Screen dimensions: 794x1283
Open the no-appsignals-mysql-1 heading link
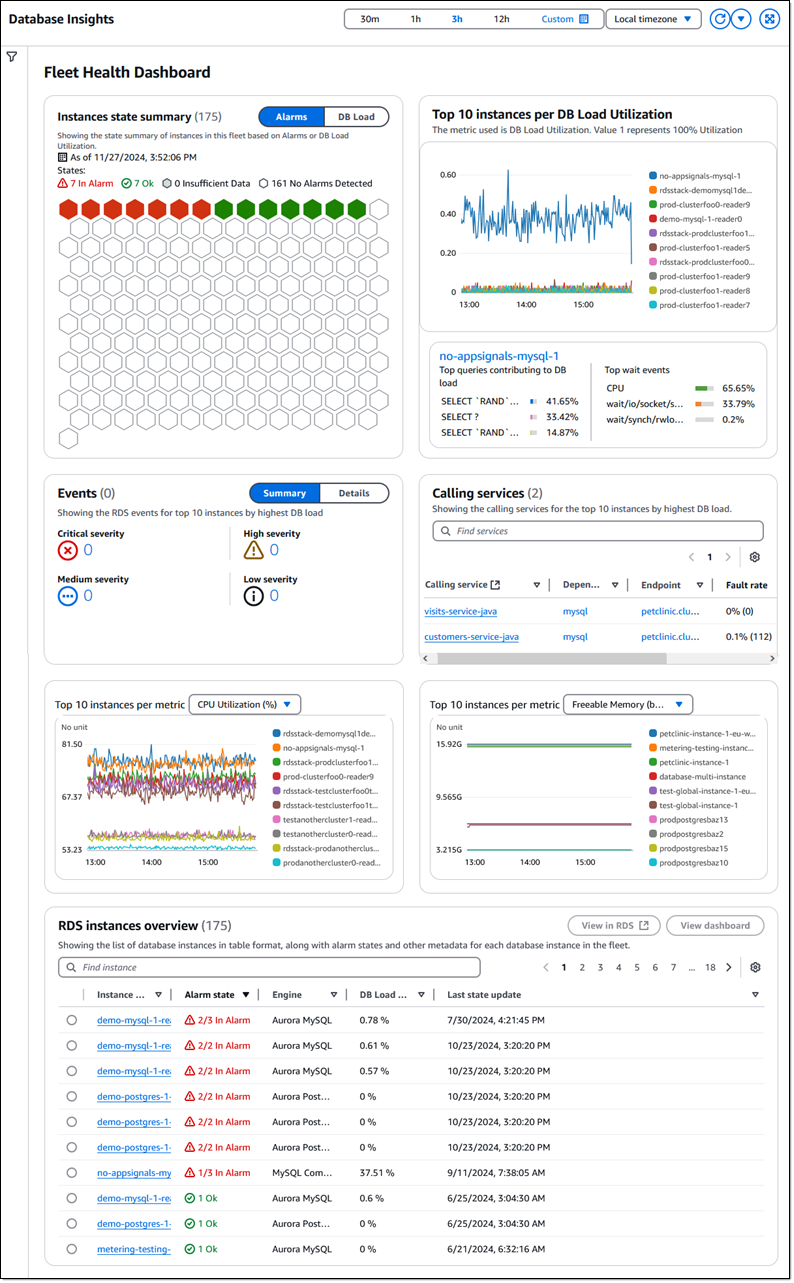[499, 355]
